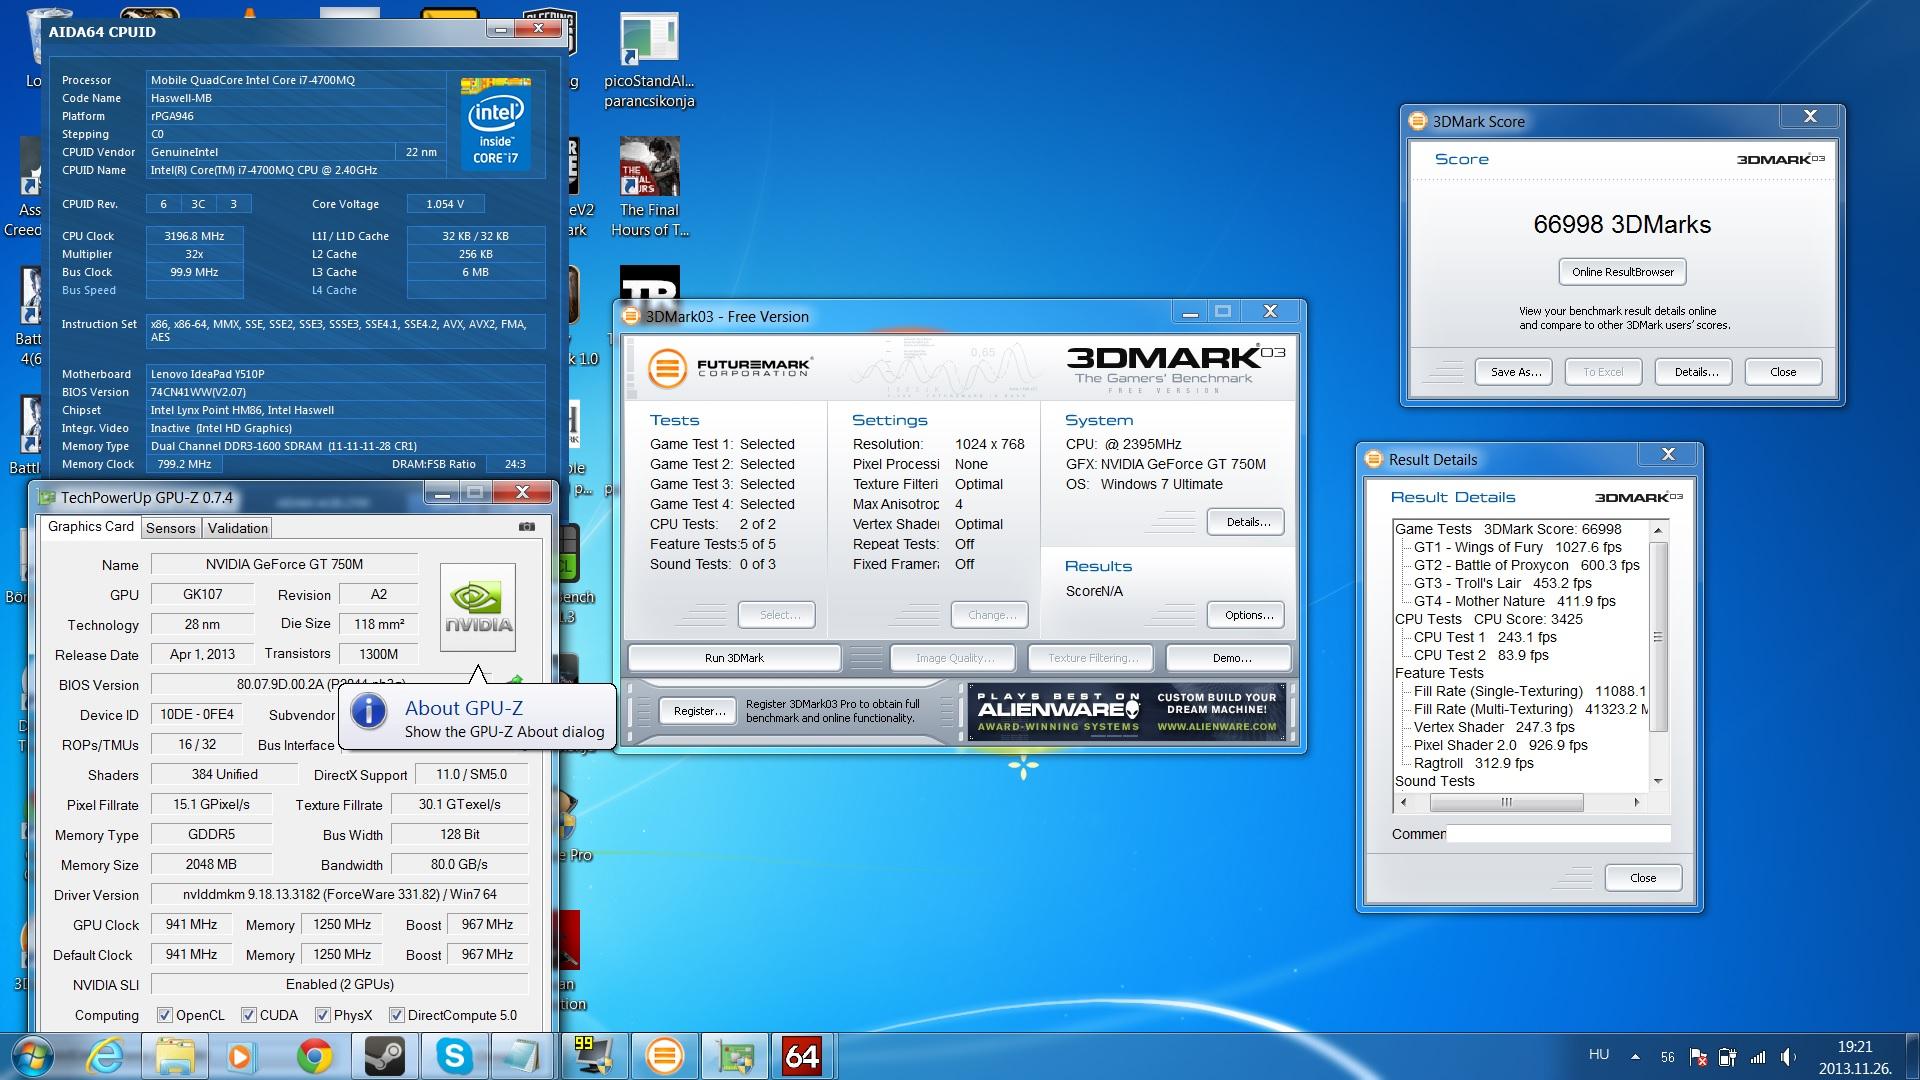Viewport: 1920px width, 1080px height.
Task: Open the Notepad taskbar item
Action: click(522, 1056)
